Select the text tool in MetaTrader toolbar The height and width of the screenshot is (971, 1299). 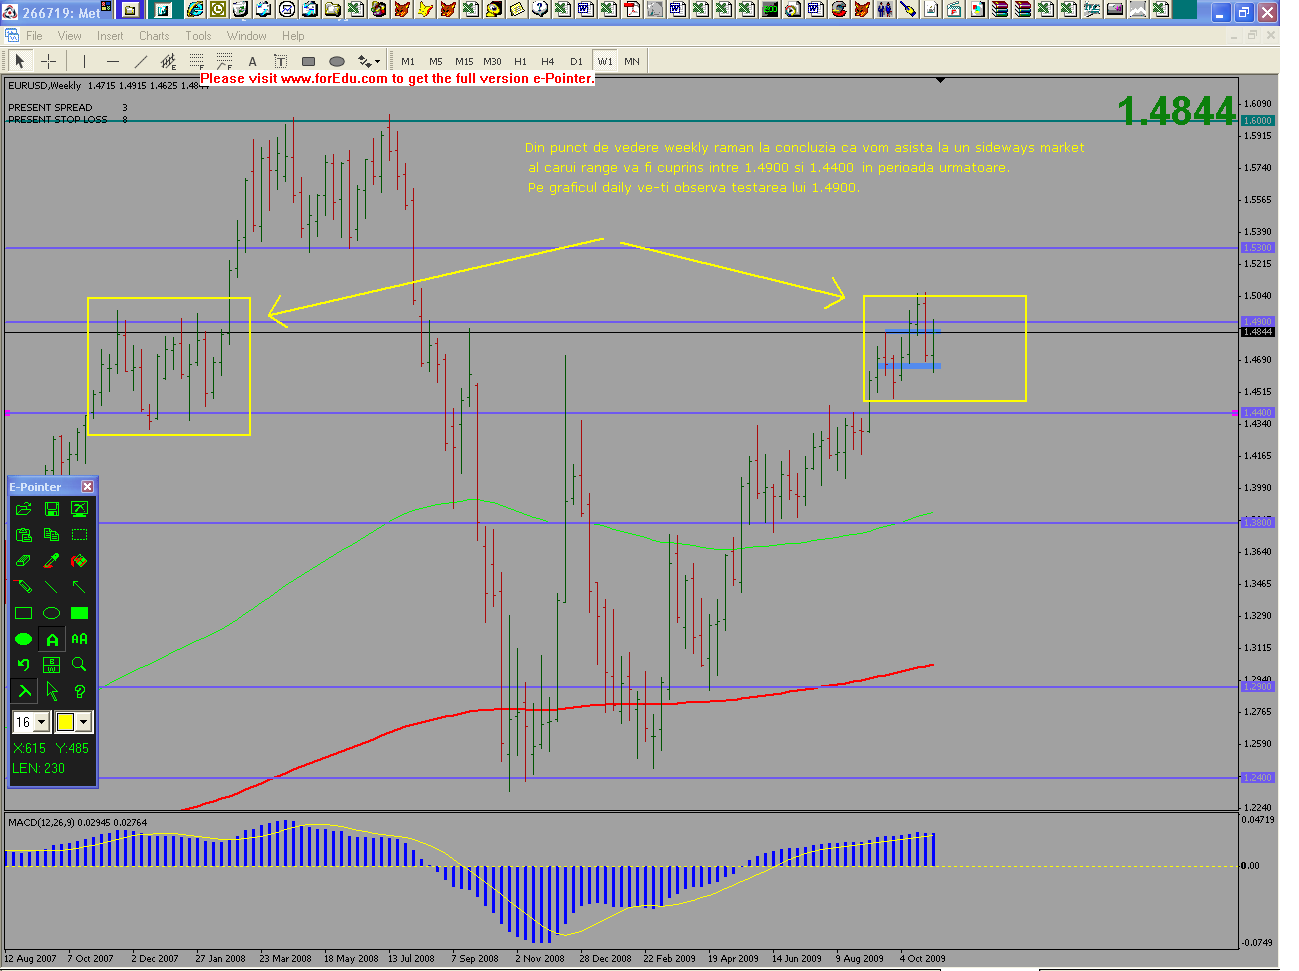coord(252,61)
